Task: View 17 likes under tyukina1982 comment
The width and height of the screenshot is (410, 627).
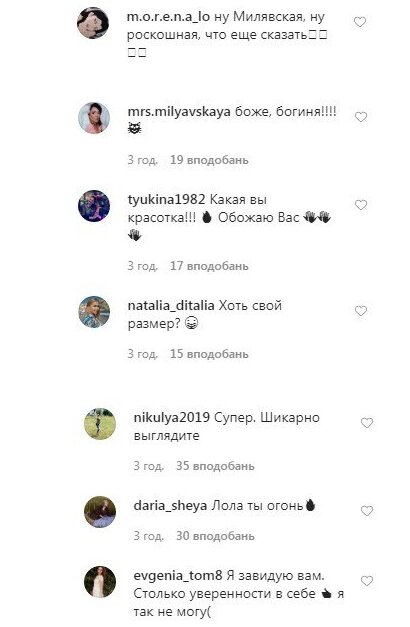Action: (209, 266)
